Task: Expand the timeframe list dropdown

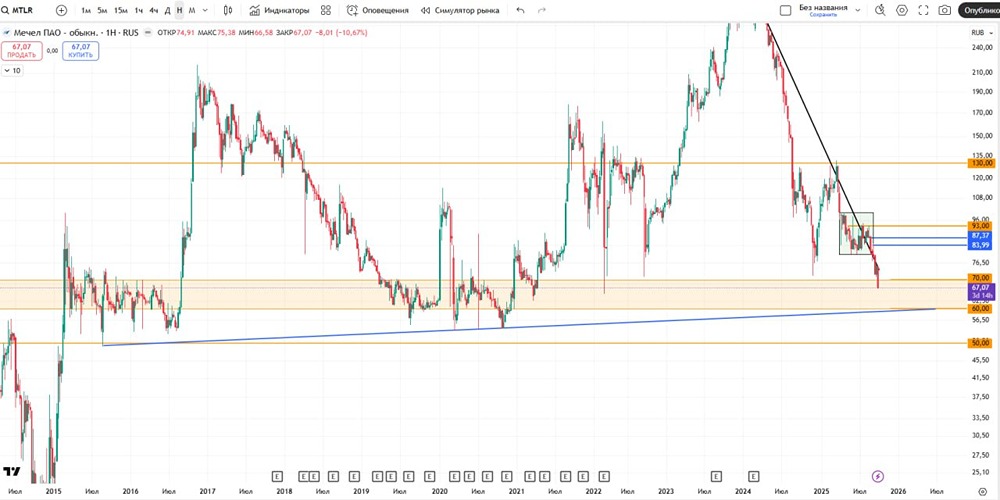Action: [x=205, y=10]
